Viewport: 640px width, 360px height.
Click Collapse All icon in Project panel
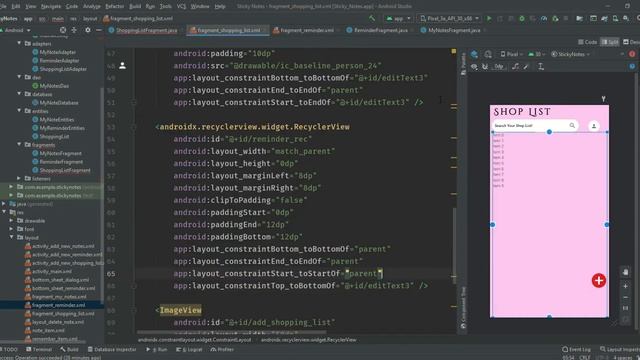pyautogui.click(x=74, y=30)
